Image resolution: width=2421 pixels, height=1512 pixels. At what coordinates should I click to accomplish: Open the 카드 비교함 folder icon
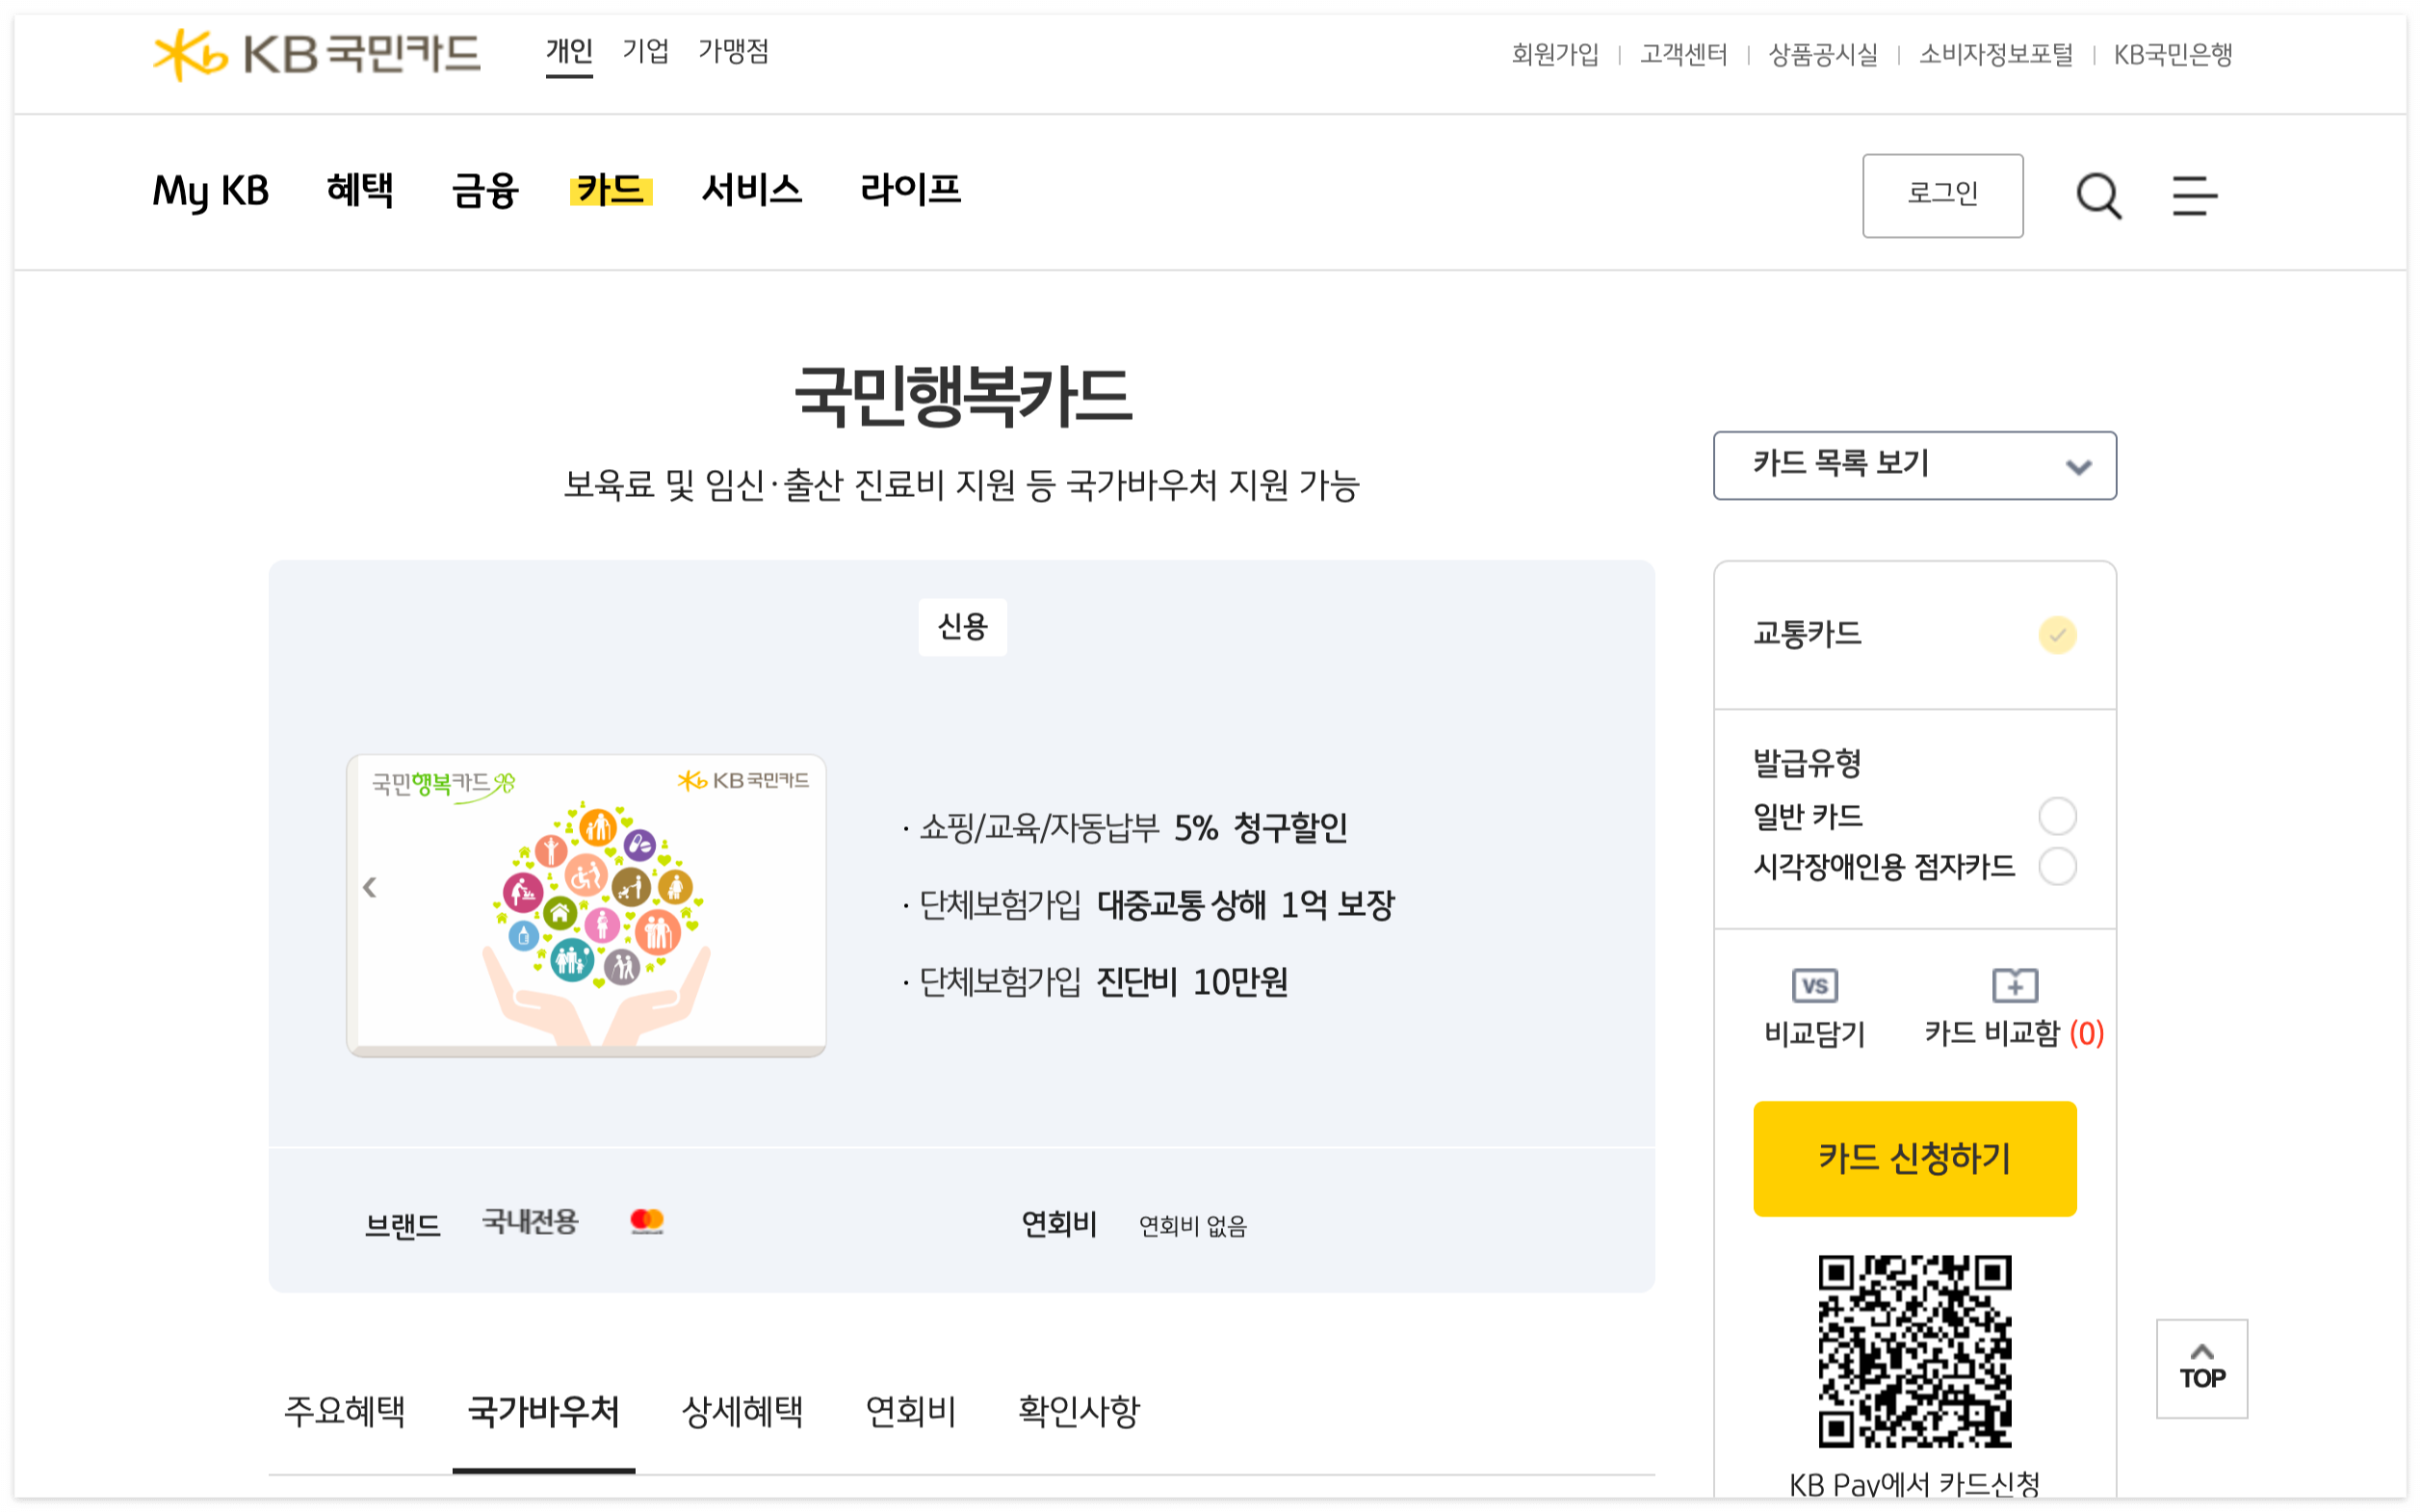(2014, 985)
